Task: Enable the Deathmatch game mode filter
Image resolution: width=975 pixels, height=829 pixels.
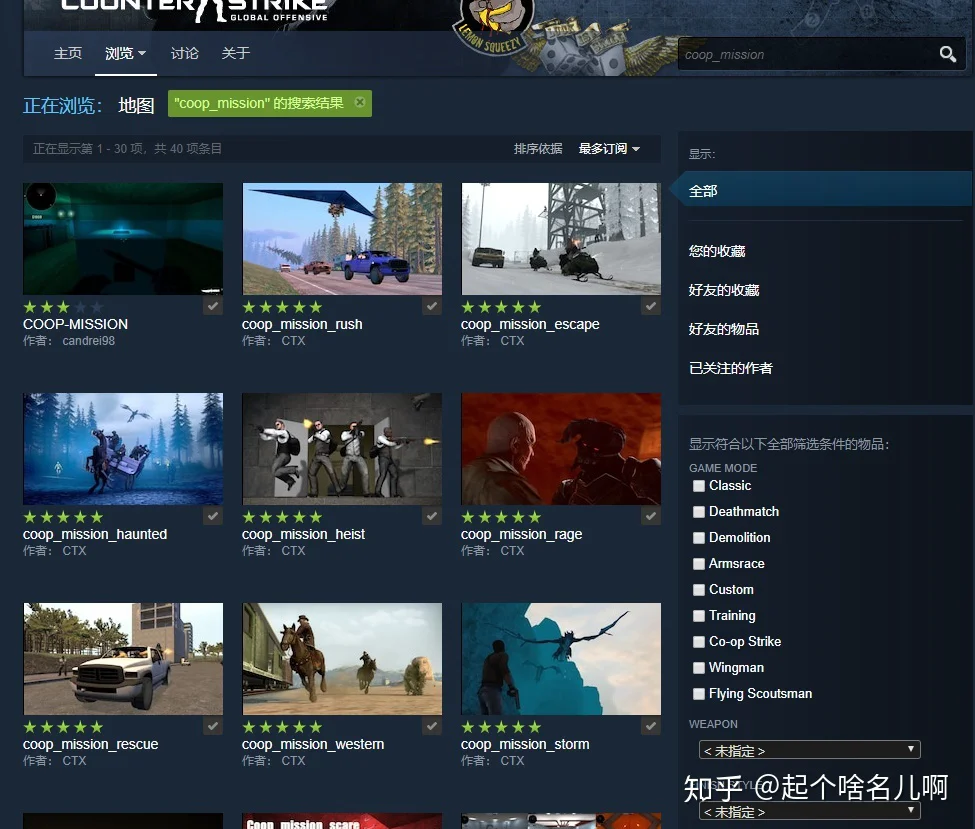Action: [x=699, y=512]
